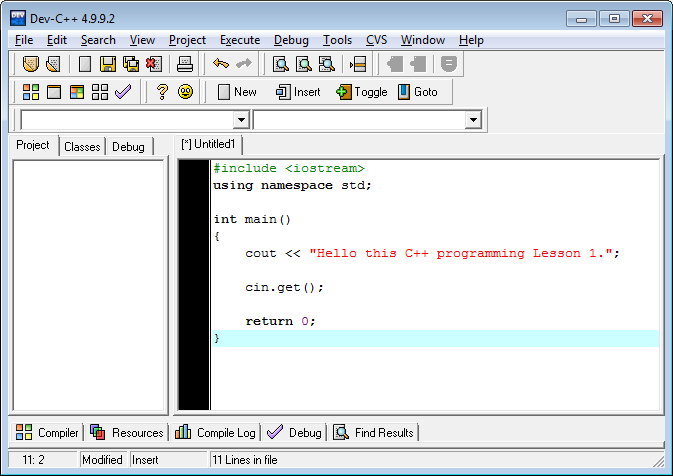Open Help with the question mark icon

(162, 91)
